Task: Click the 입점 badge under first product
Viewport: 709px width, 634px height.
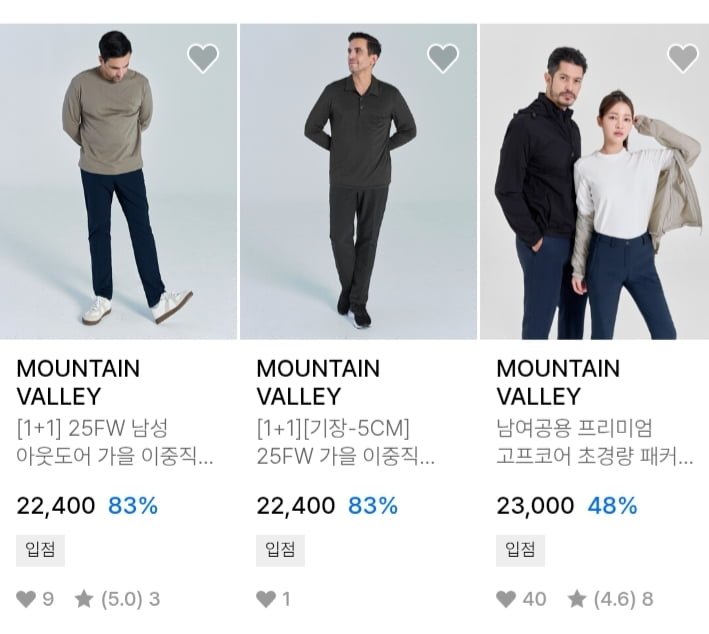Action: click(40, 549)
